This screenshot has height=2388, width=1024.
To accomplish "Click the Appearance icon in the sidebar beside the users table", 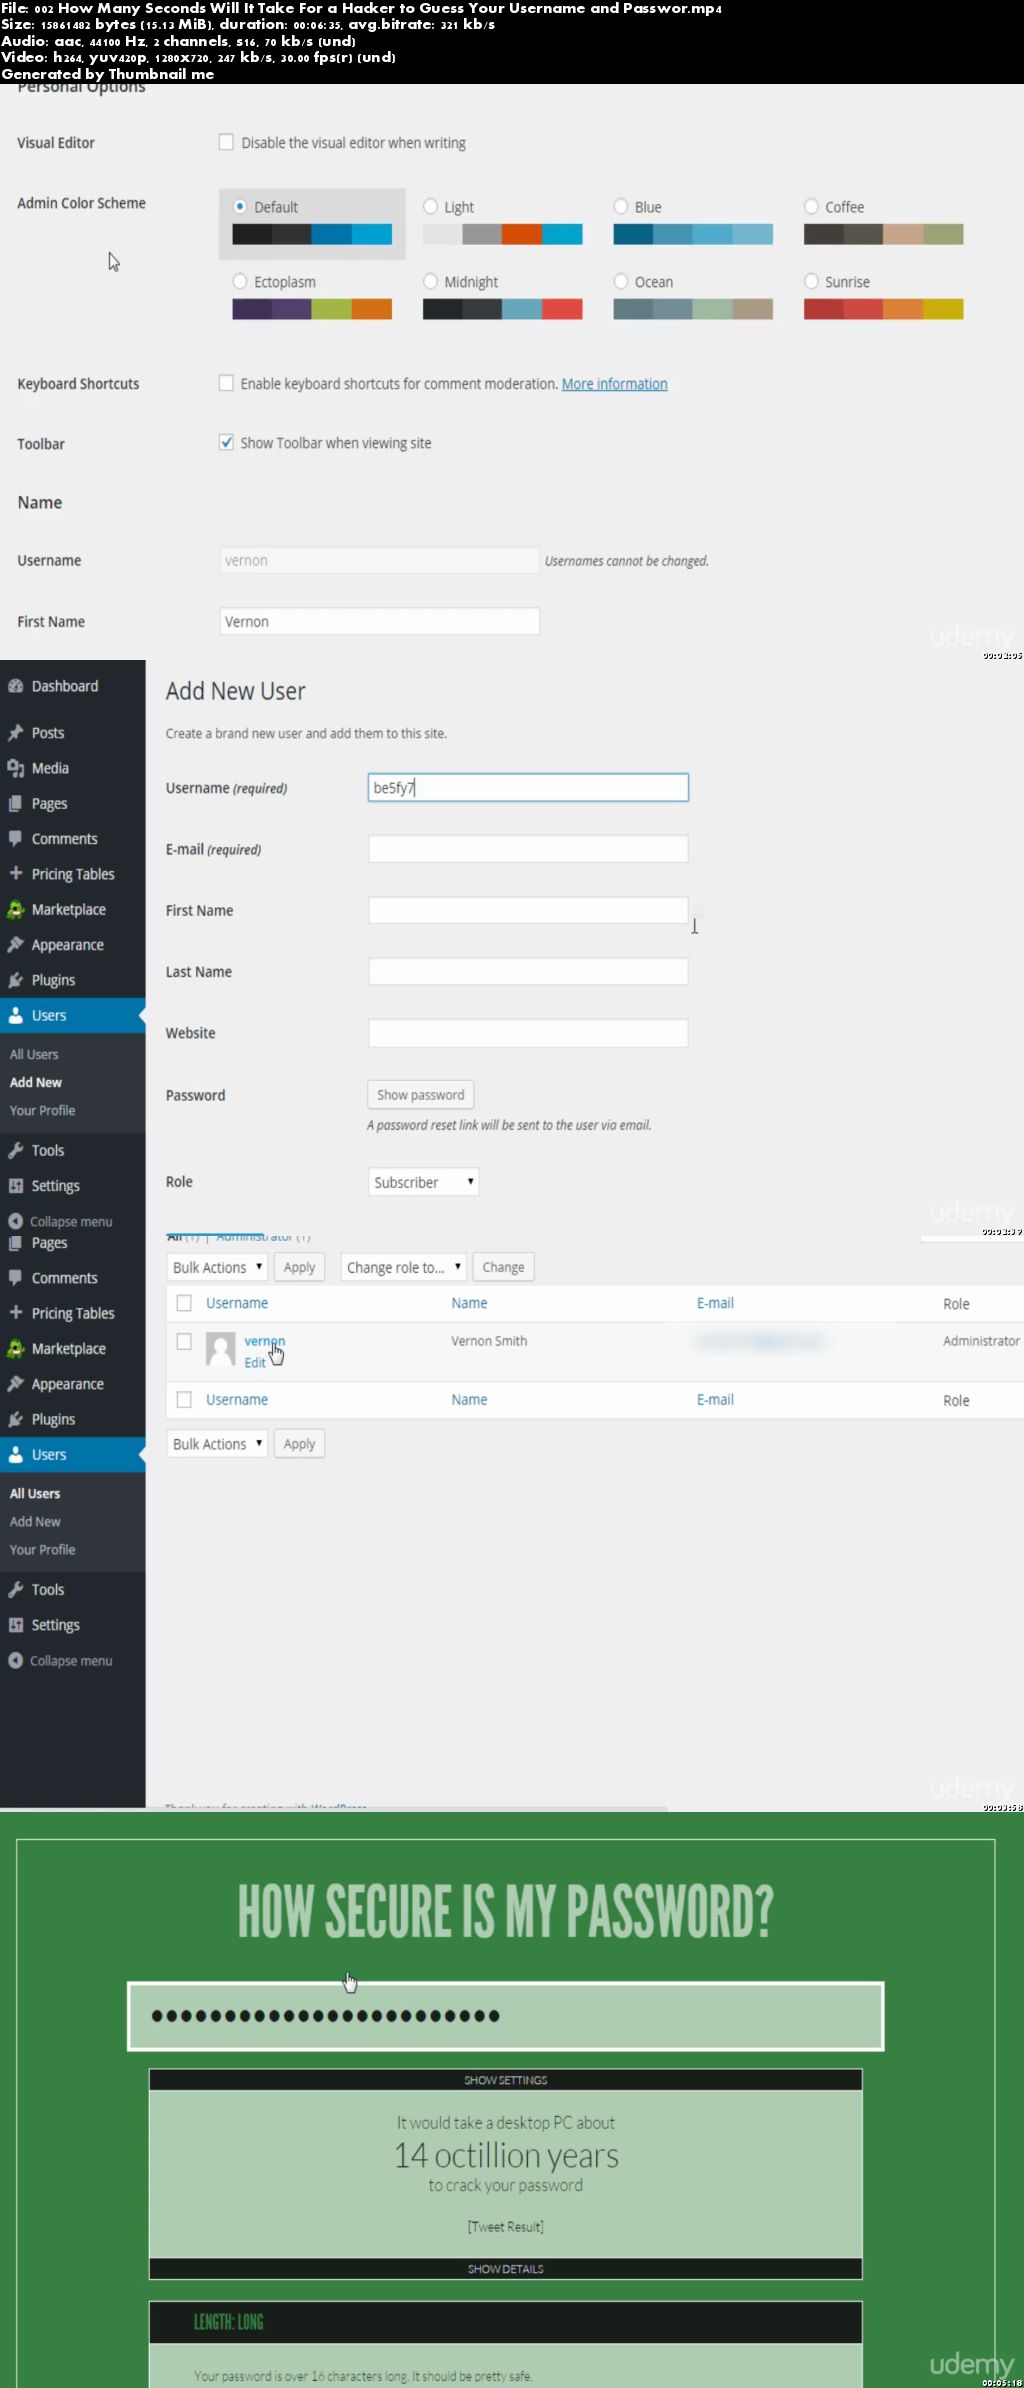I will pyautogui.click(x=15, y=1383).
